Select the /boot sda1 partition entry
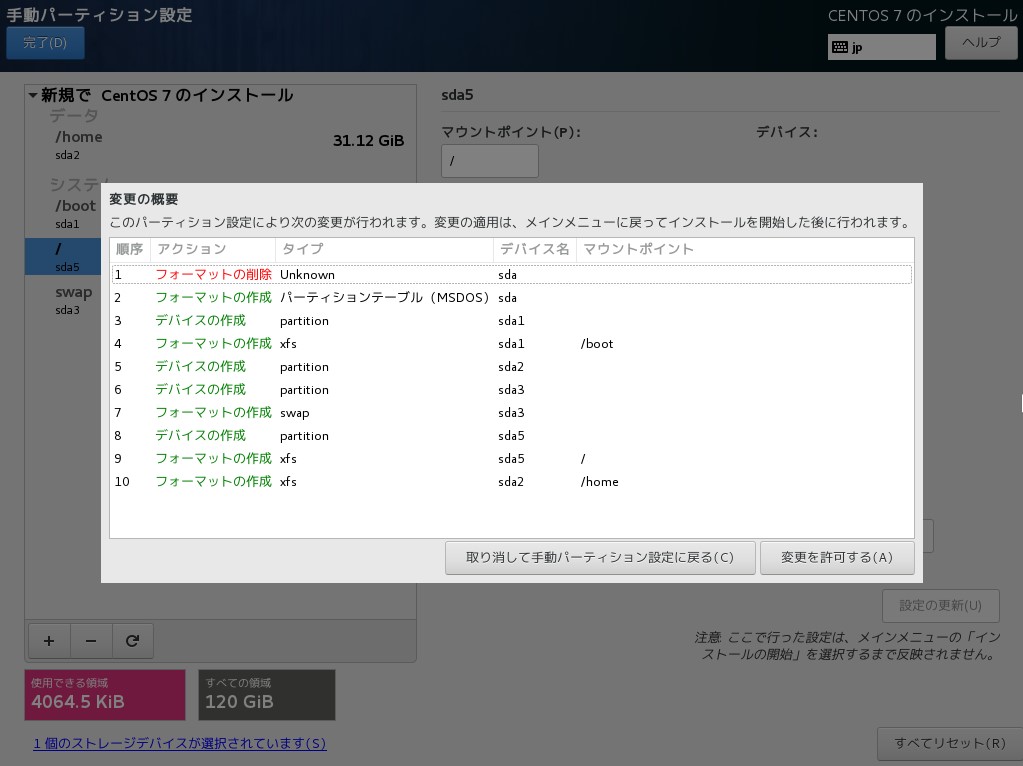Image resolution: width=1023 pixels, height=766 pixels. coord(78,213)
